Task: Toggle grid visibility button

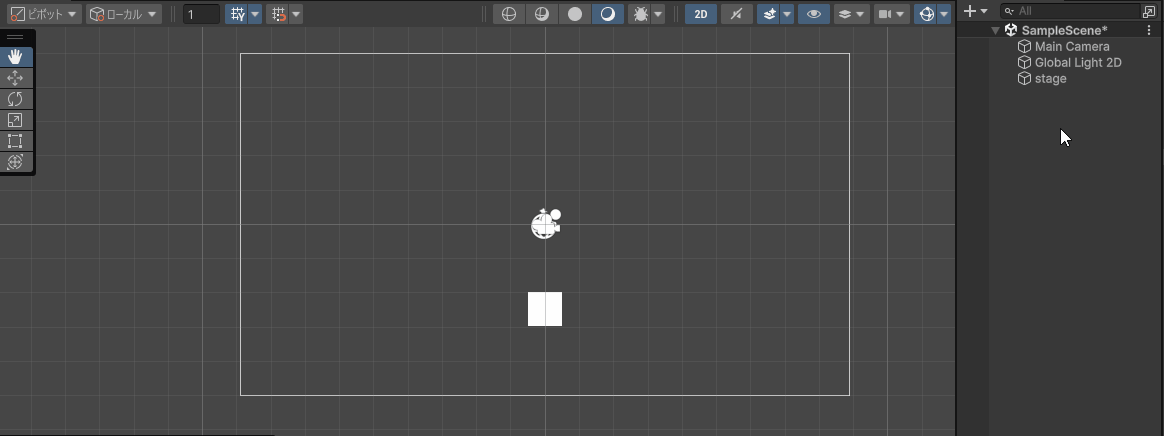Action: click(x=237, y=13)
